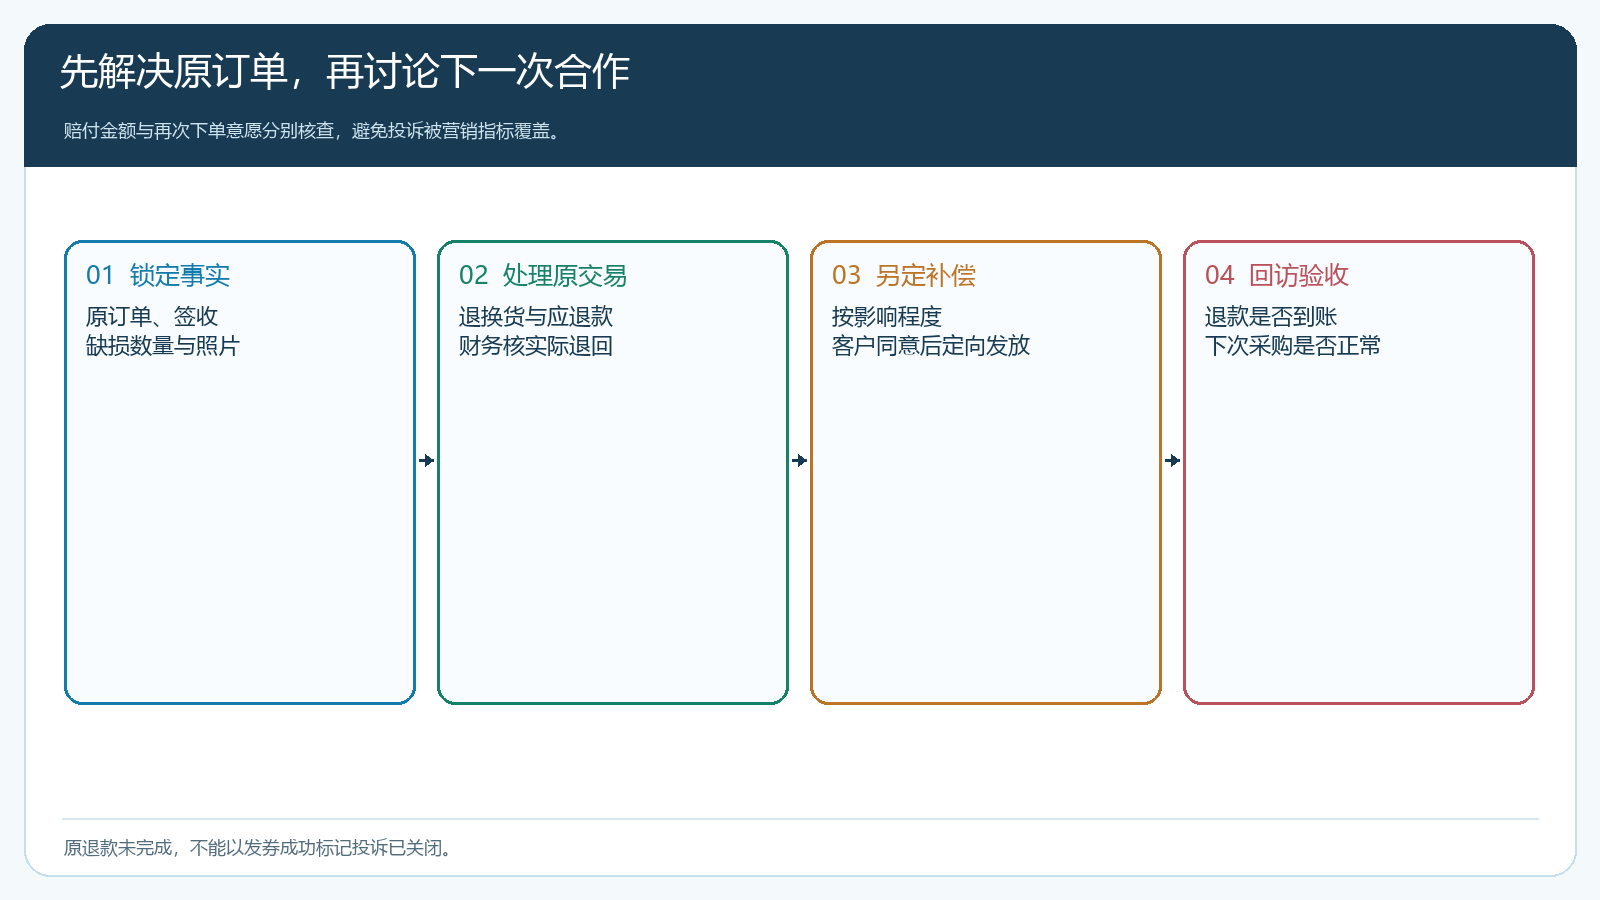This screenshot has width=1600, height=900.
Task: Select the subtitle starting with 赔付金额与再次下单意愿
Action: (x=312, y=131)
